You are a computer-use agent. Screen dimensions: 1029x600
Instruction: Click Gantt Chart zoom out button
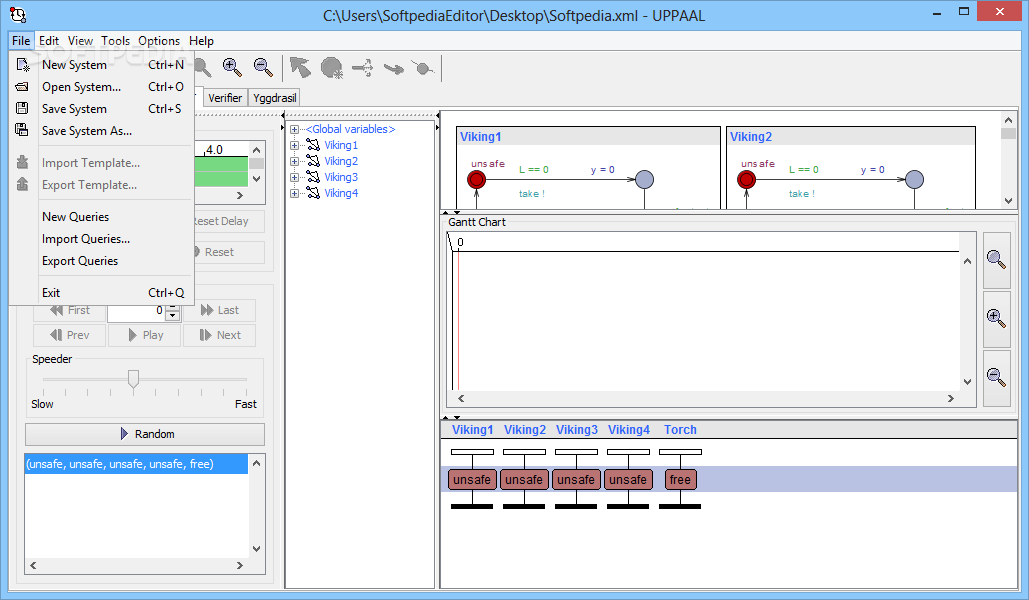[996, 377]
